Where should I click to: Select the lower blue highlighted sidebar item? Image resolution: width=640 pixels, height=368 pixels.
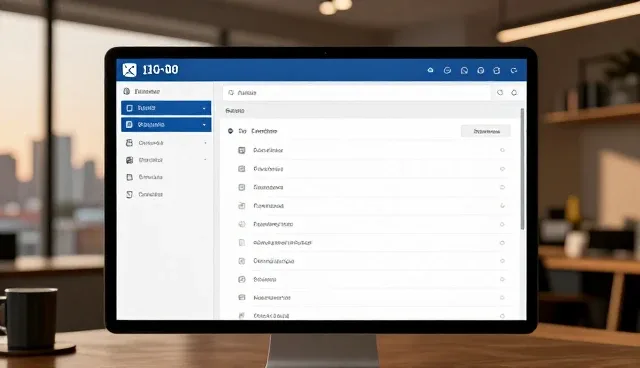coord(166,124)
